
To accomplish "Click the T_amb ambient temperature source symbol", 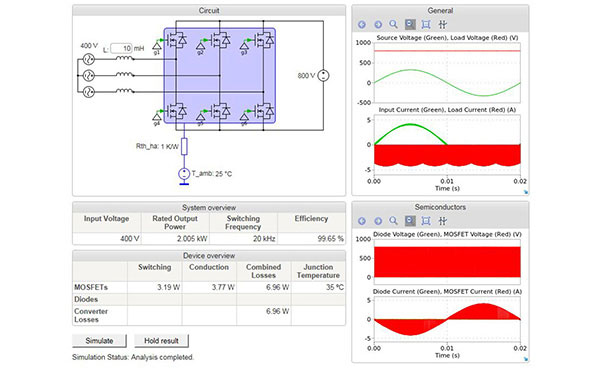I will (x=184, y=174).
